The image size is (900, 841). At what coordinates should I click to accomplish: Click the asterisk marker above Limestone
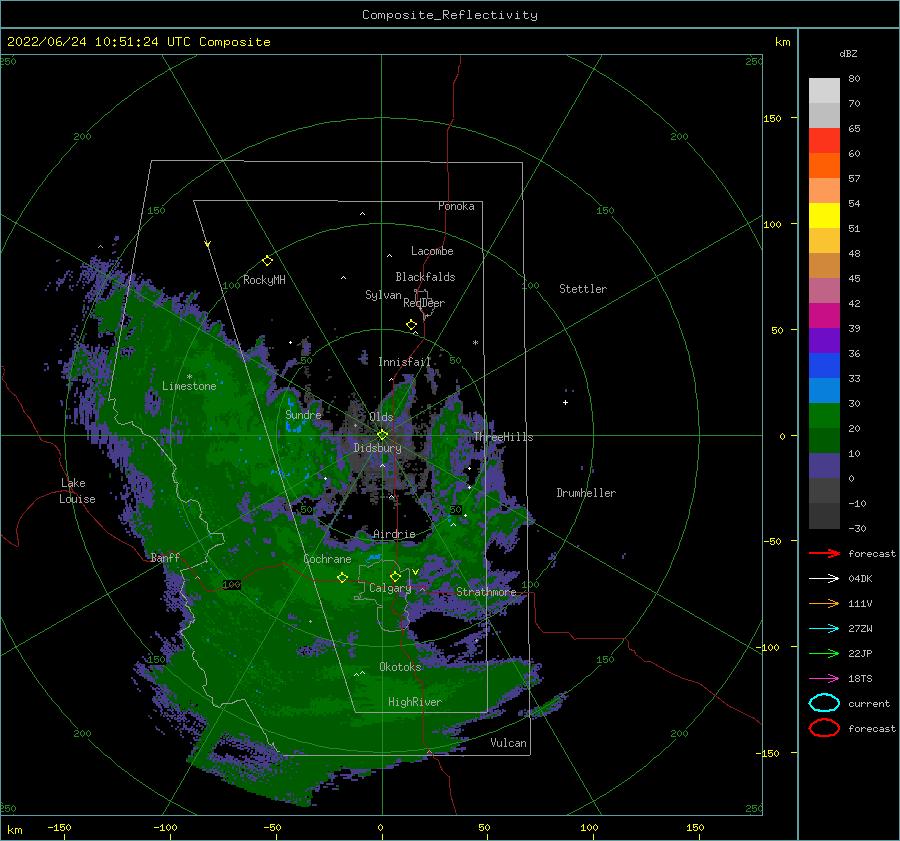coord(189,377)
